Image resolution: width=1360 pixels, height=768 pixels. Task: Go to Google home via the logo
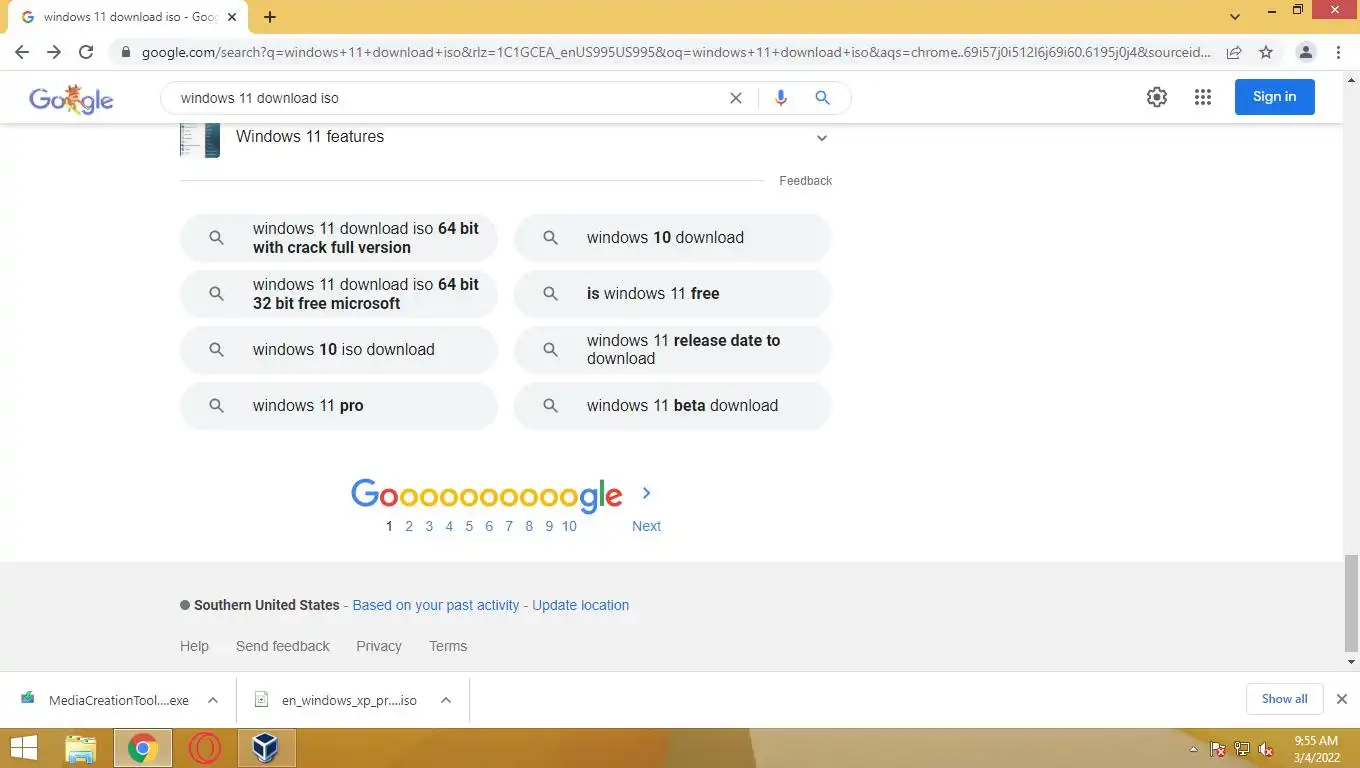click(71, 98)
